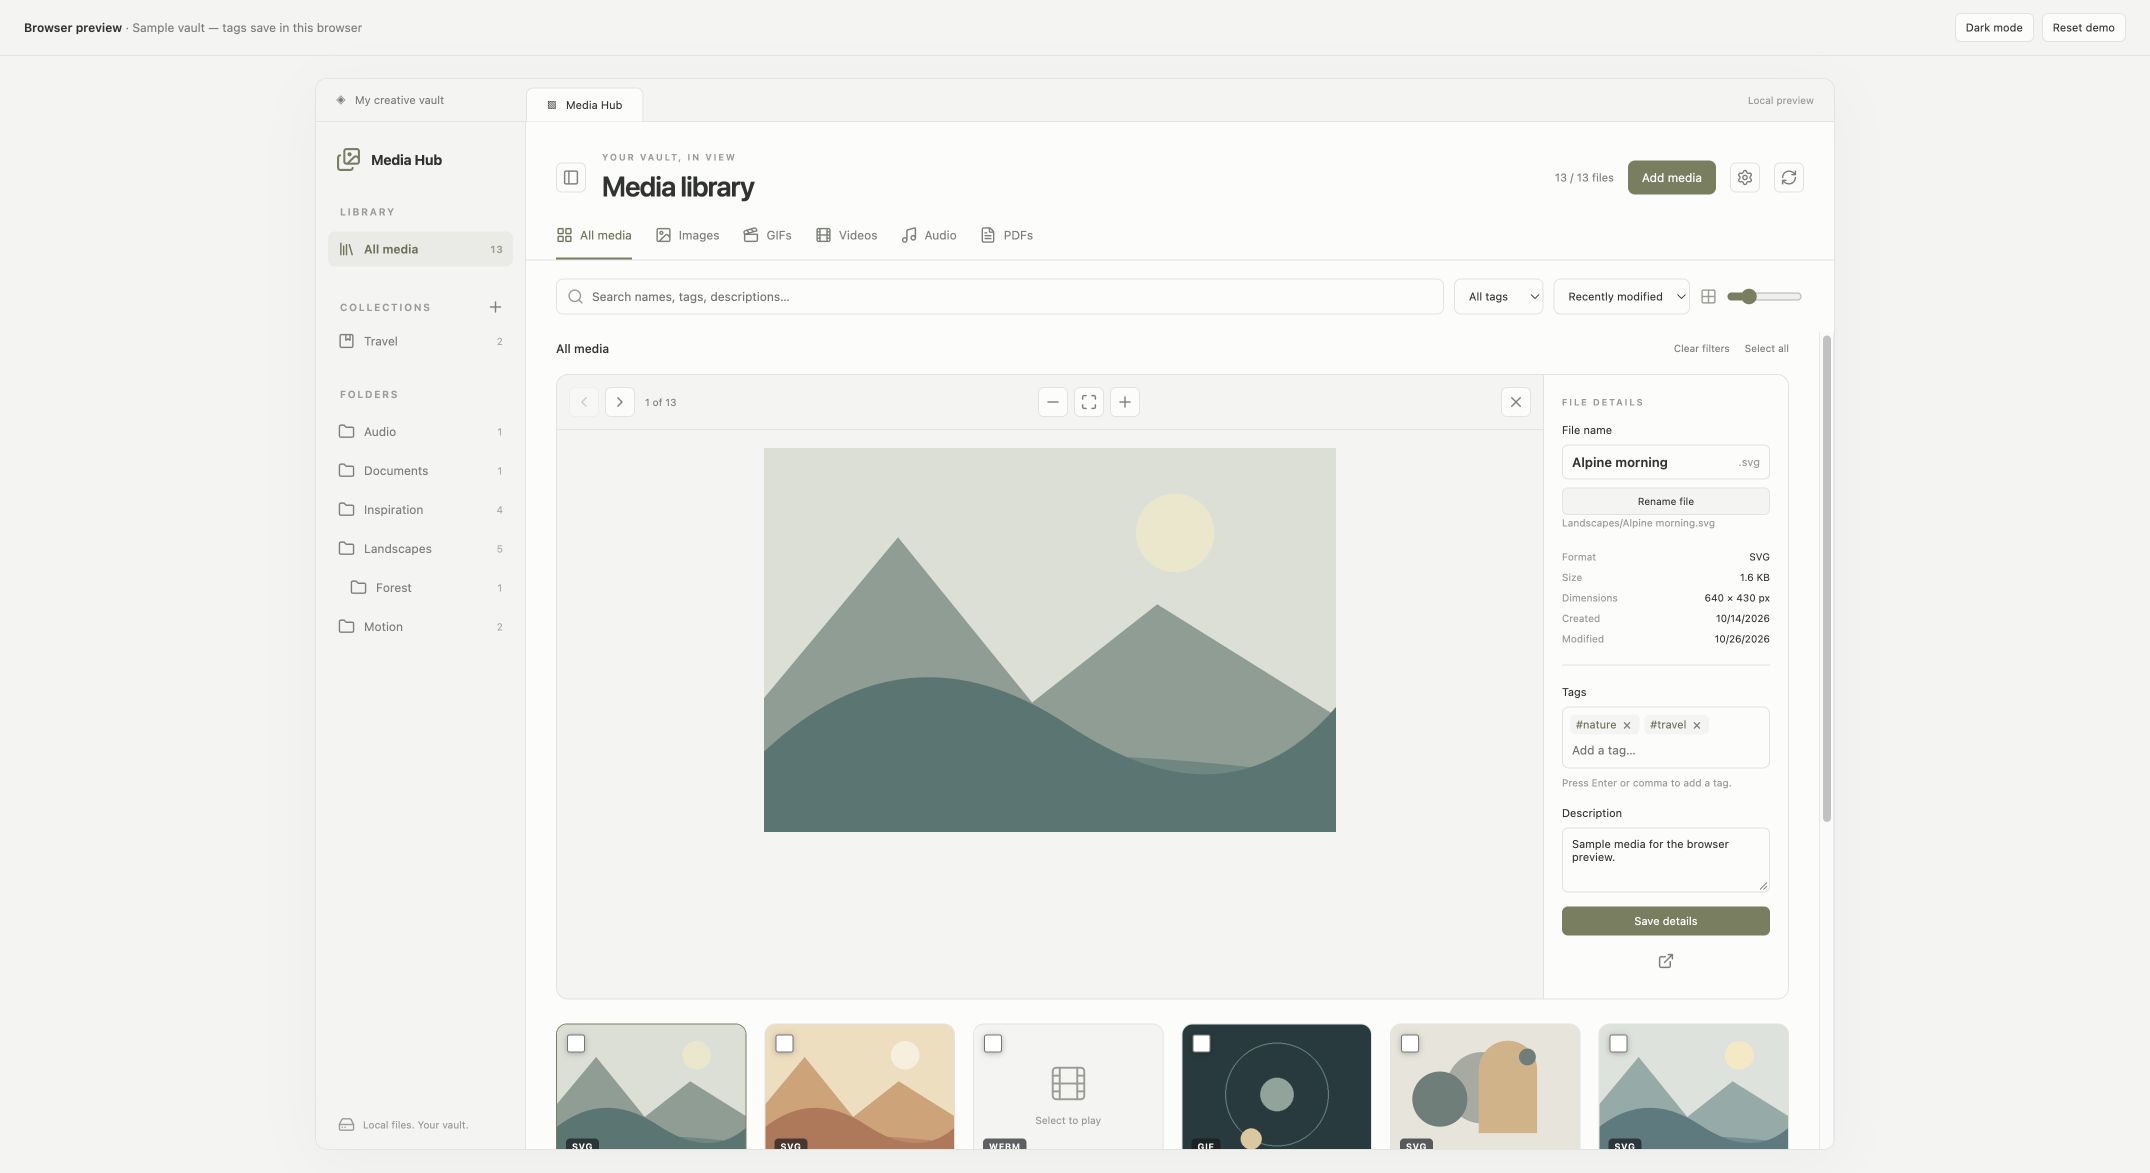Click the large Alpine morning preview image
This screenshot has height=1173, width=2150.
(1050, 640)
